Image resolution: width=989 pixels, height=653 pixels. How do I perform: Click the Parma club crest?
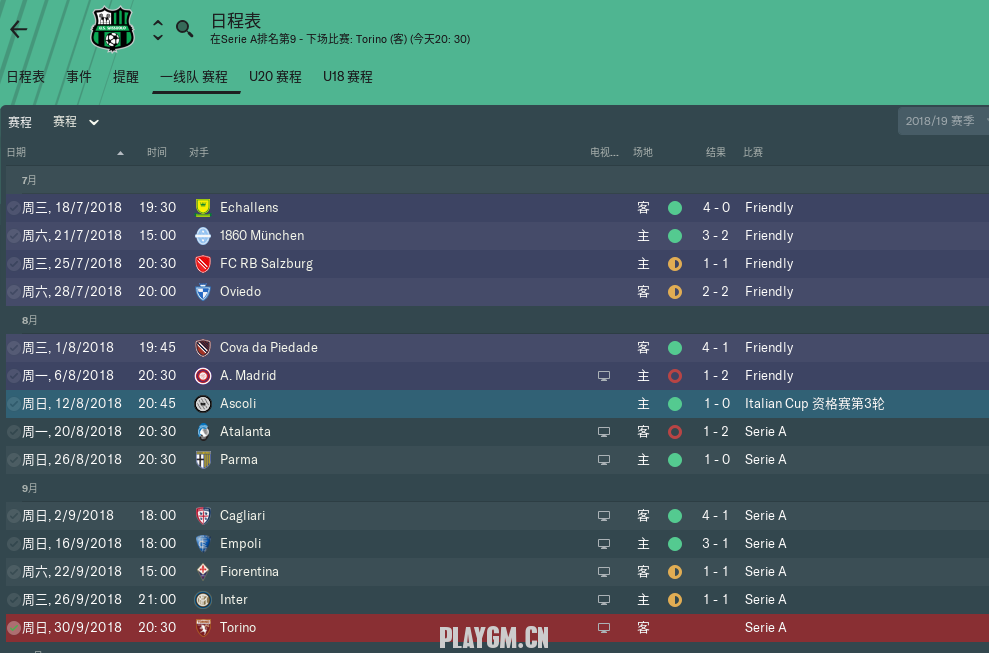(202, 460)
